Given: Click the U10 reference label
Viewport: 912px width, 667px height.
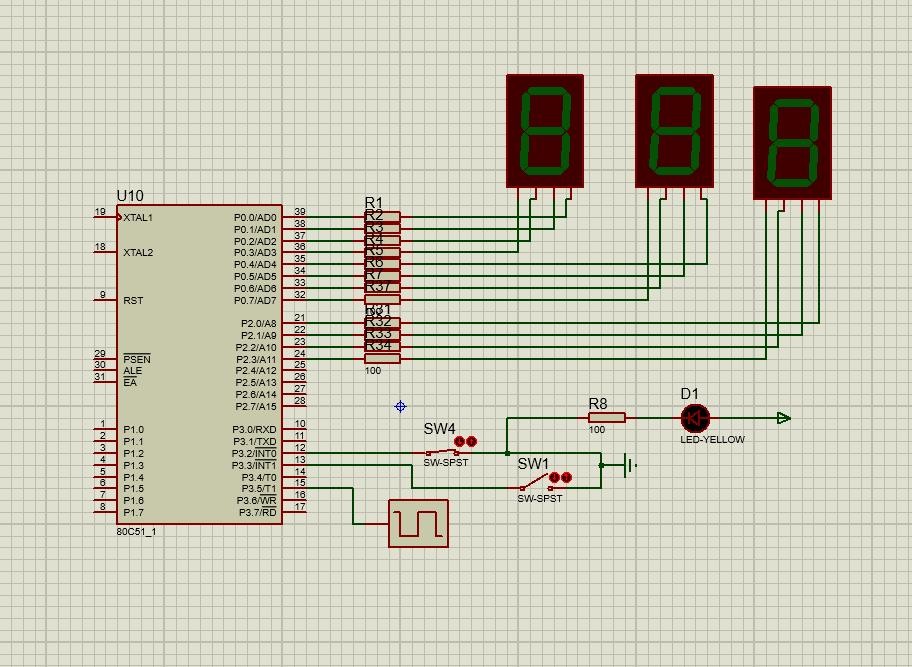Looking at the screenshot, I should pos(130,196).
